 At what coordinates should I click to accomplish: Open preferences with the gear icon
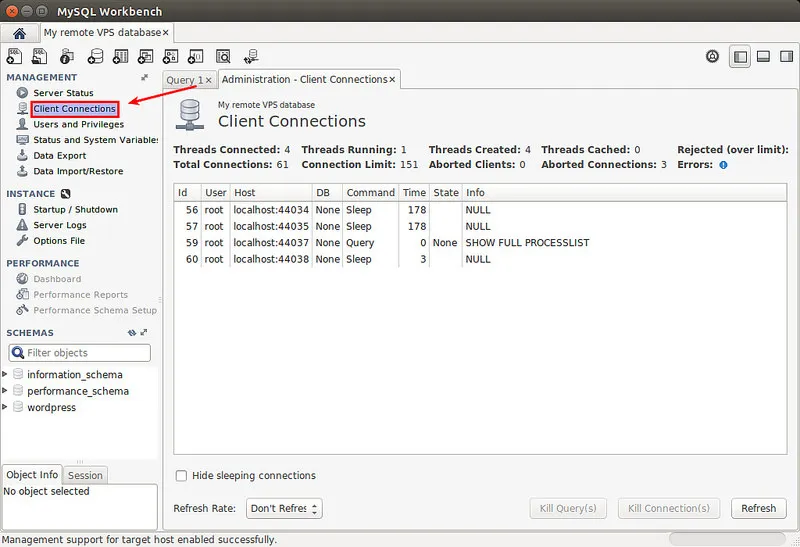pyautogui.click(x=712, y=57)
